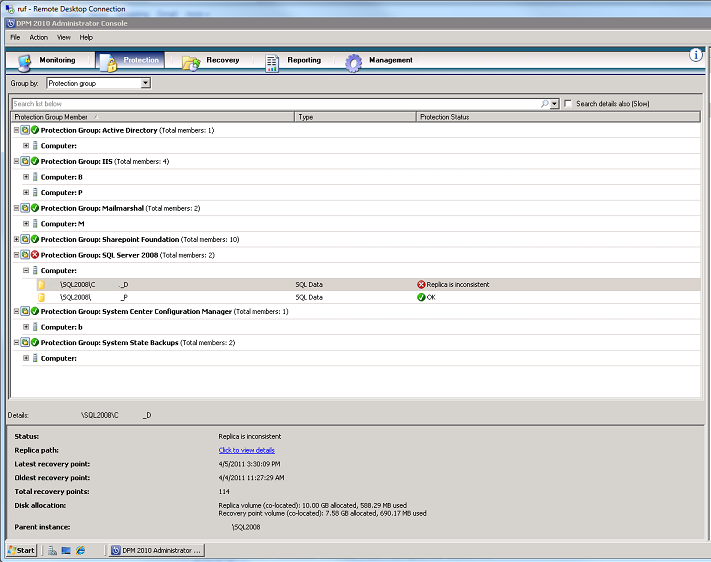The width and height of the screenshot is (711, 562).
Task: Click the server icon beside Computer: M
Action: 35,224
